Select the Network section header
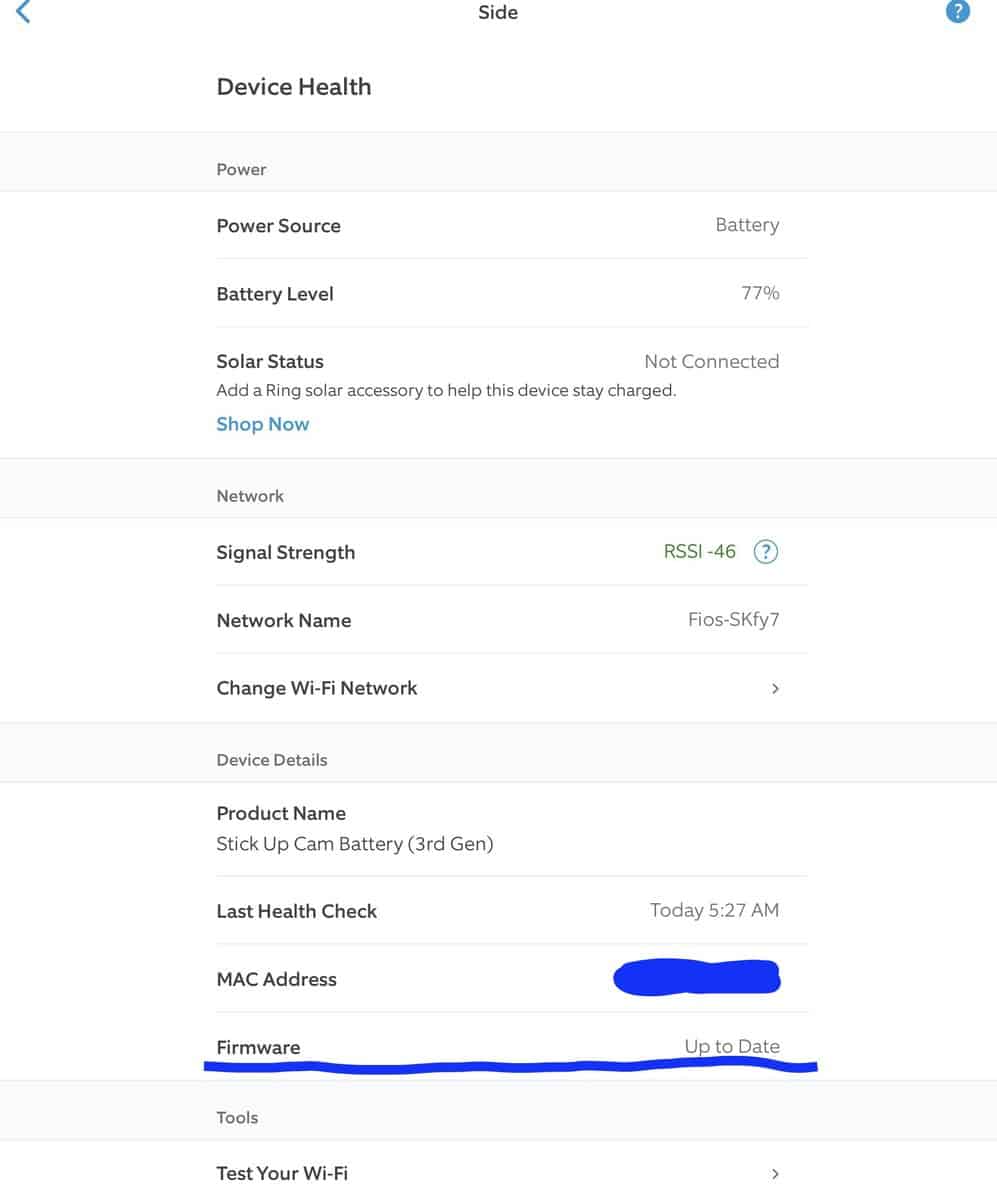Screen dimensions: 997x1200 (250, 496)
